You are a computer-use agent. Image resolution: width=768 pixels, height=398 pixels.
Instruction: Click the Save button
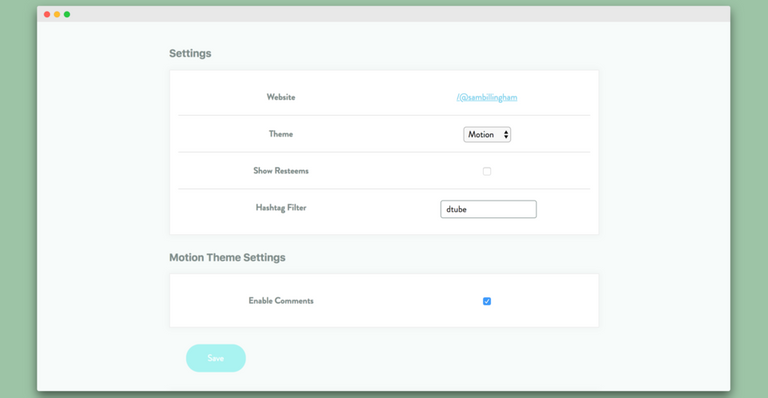pyautogui.click(x=216, y=358)
